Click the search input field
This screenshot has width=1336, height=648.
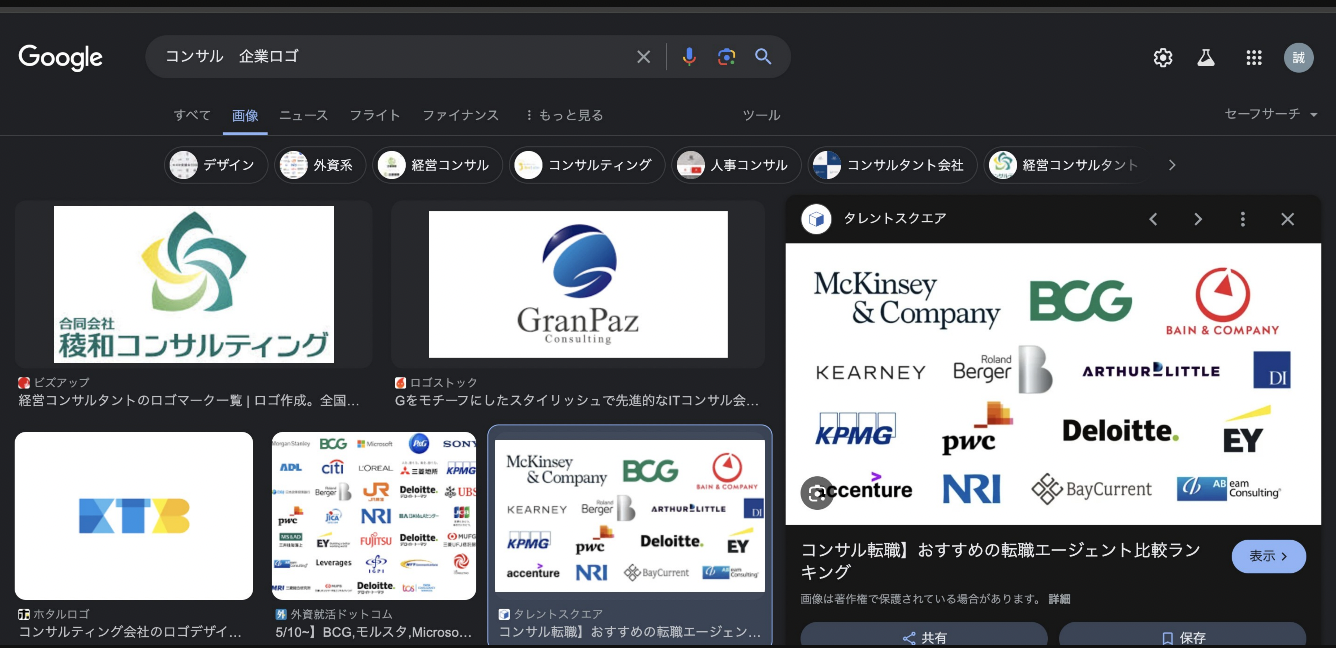point(395,57)
